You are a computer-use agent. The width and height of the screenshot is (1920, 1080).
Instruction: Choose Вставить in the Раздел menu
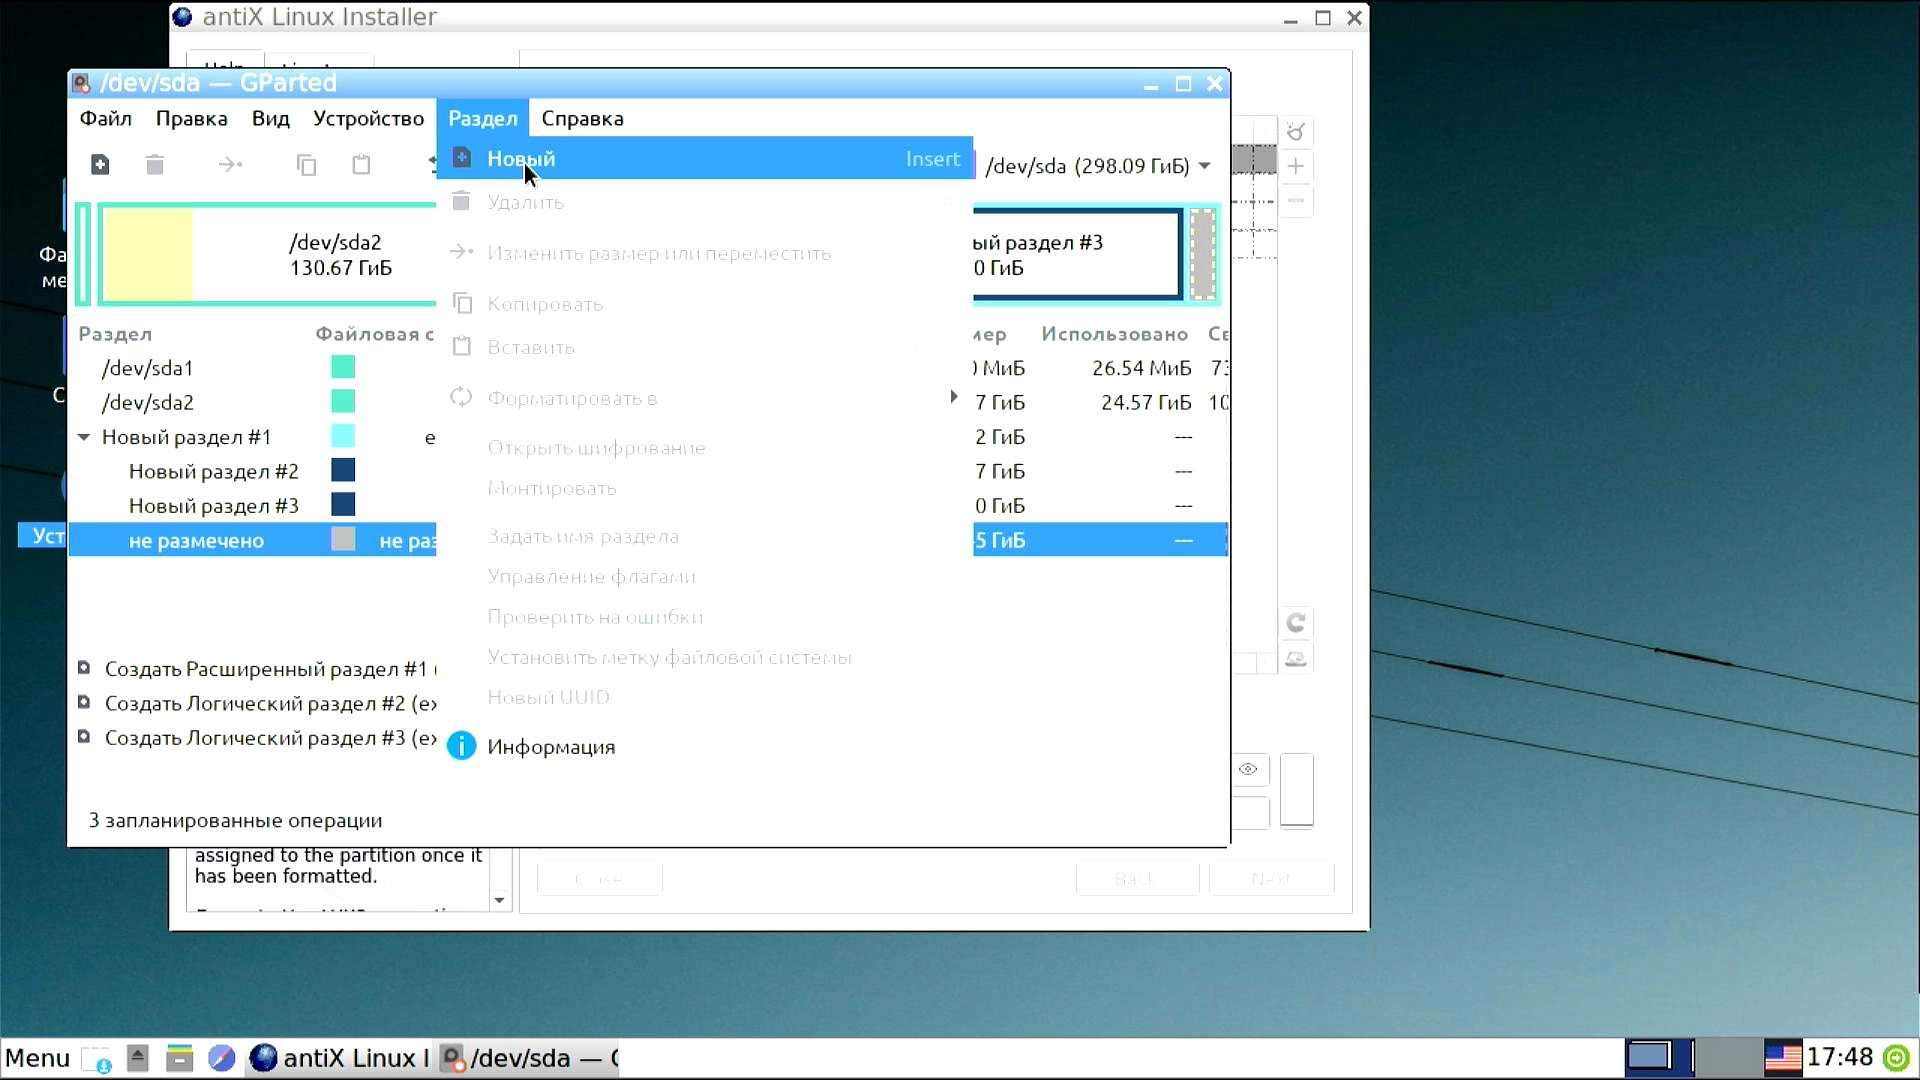(705, 347)
